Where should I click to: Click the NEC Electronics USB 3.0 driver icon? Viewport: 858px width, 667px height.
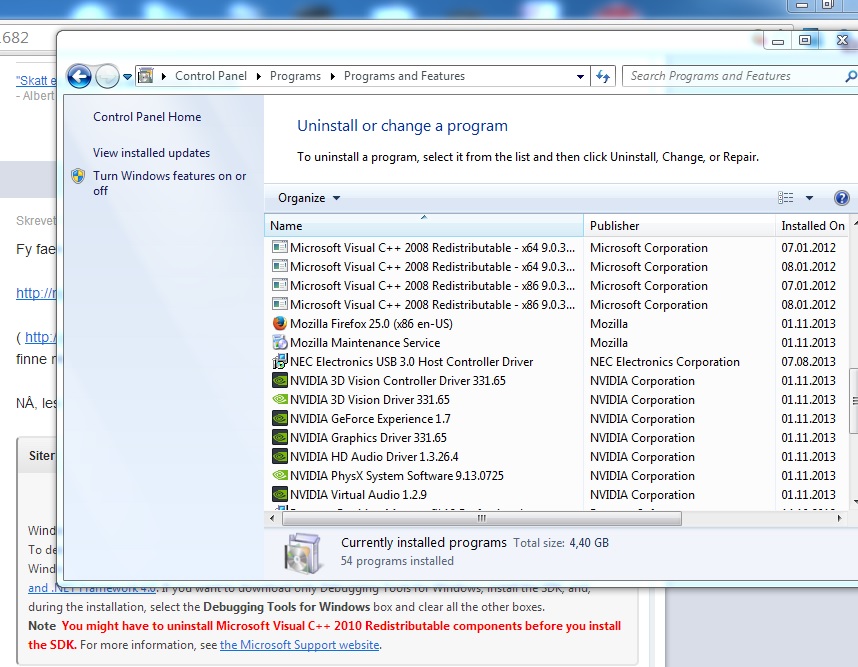[x=280, y=361]
